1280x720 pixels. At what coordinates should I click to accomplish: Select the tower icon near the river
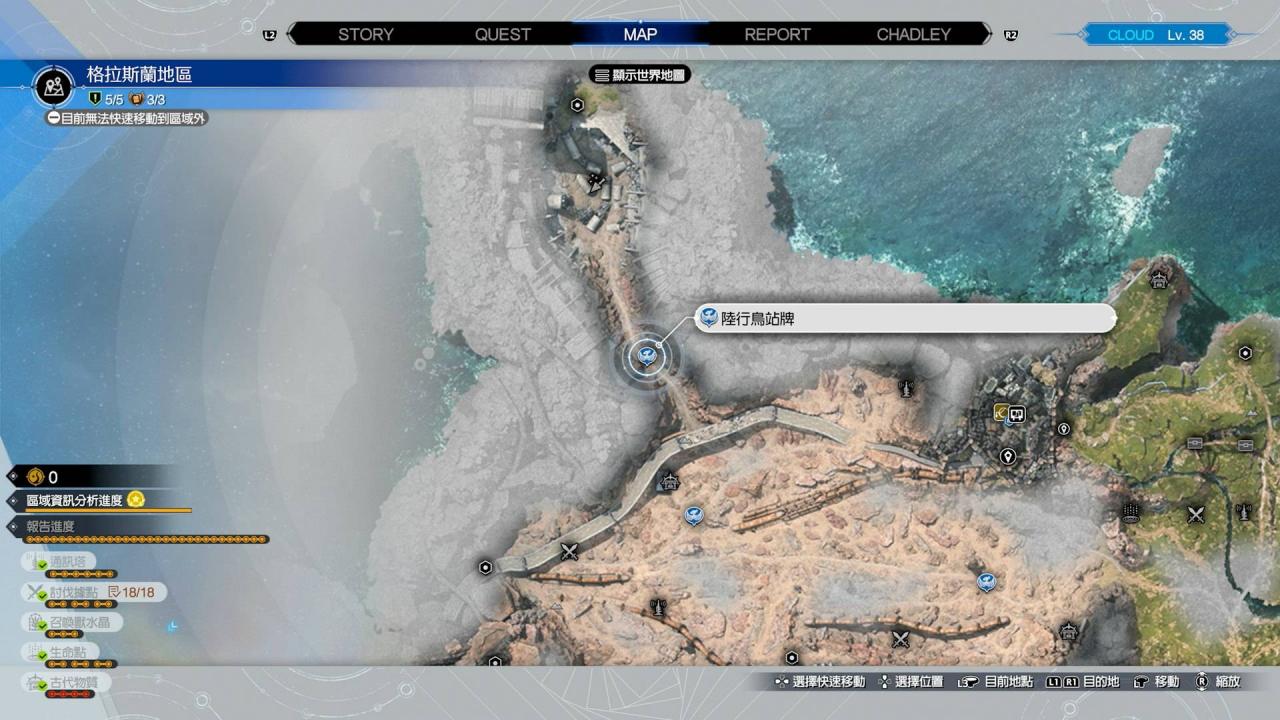[x=1244, y=512]
